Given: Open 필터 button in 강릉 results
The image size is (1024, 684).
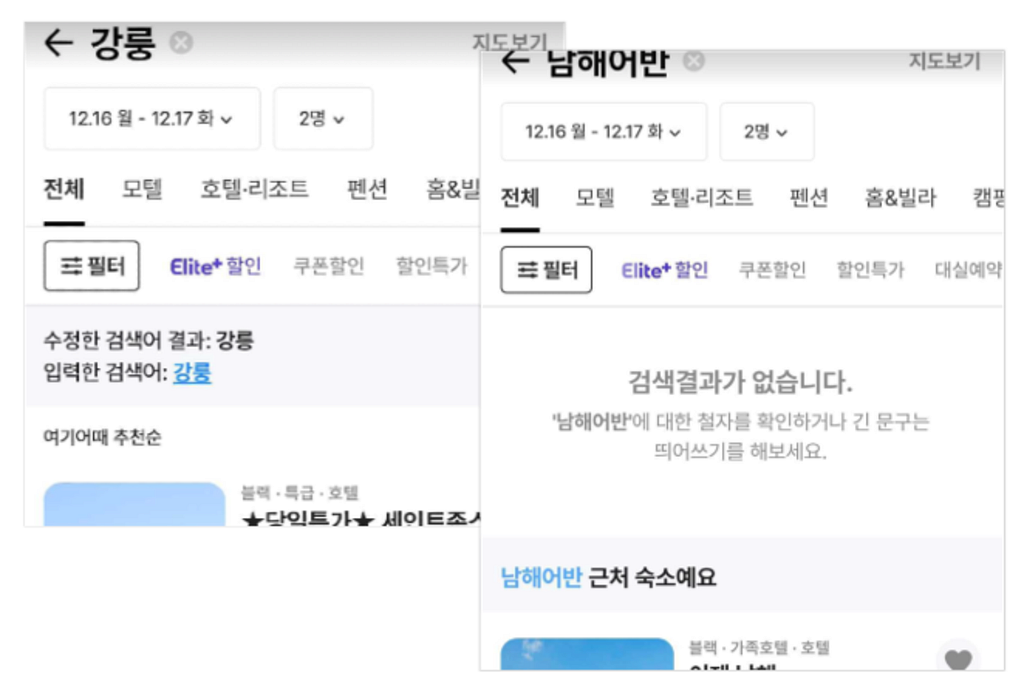Looking at the screenshot, I should (x=91, y=266).
